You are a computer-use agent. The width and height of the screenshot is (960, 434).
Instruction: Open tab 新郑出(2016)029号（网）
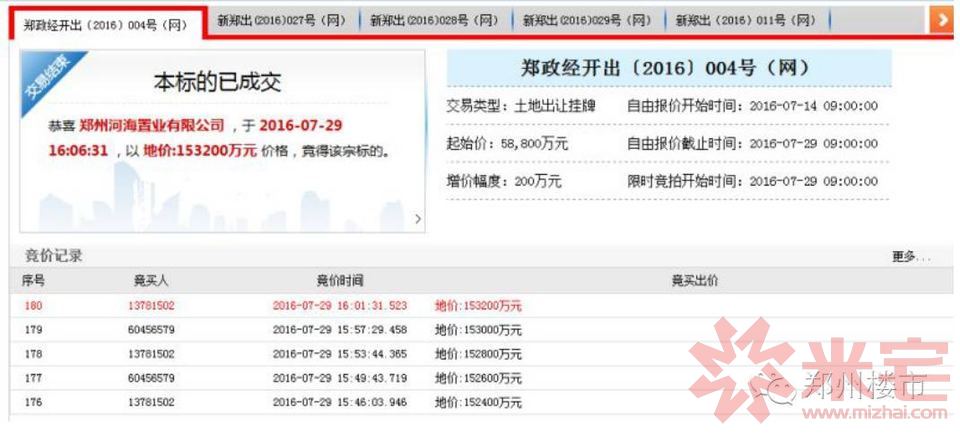click(587, 20)
